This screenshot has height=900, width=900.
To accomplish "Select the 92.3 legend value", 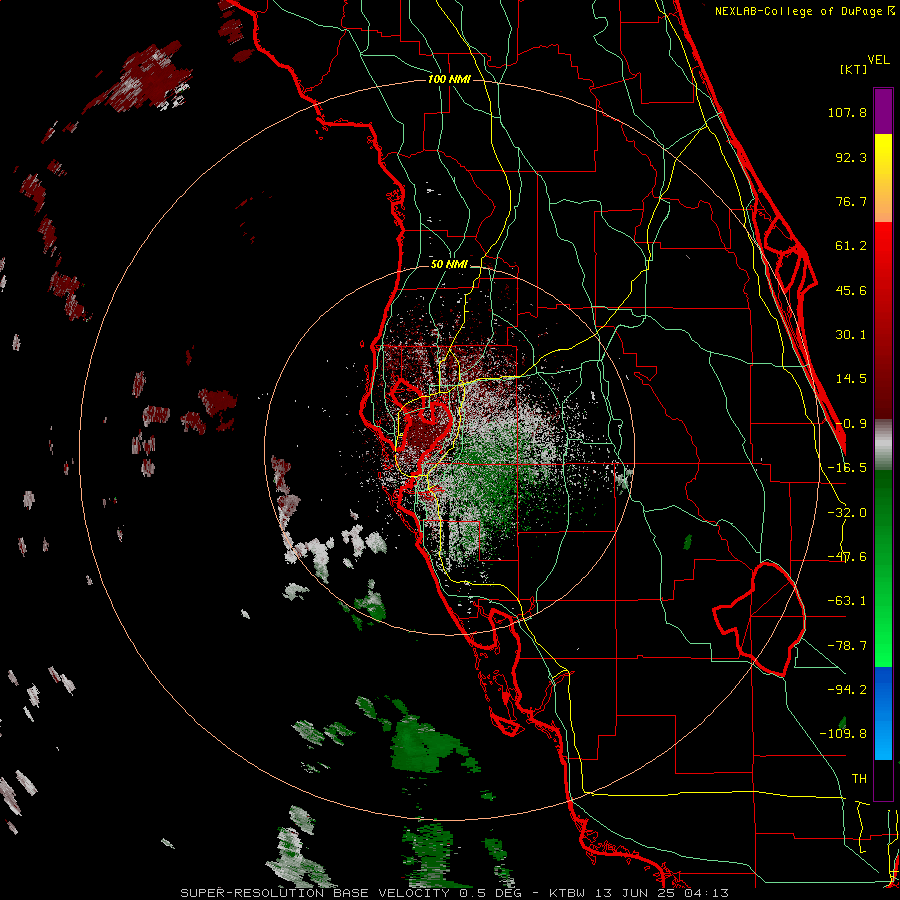I will click(851, 157).
